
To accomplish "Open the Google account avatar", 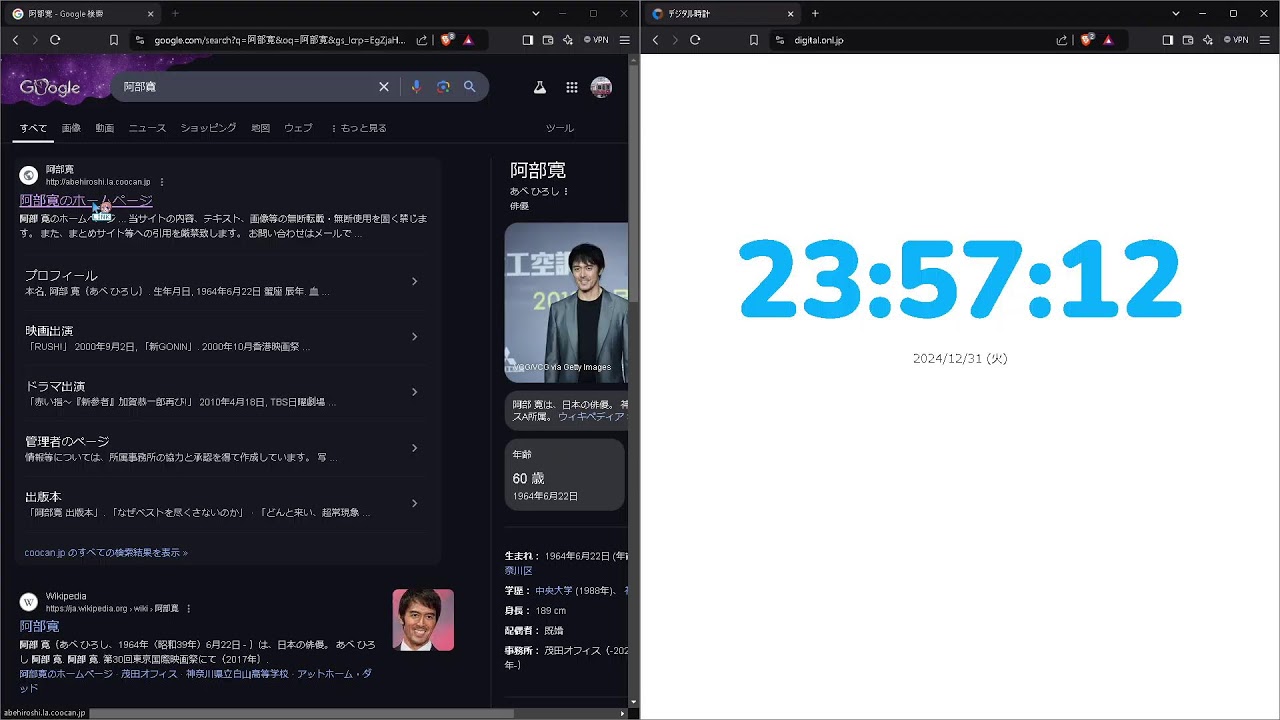I will point(601,87).
